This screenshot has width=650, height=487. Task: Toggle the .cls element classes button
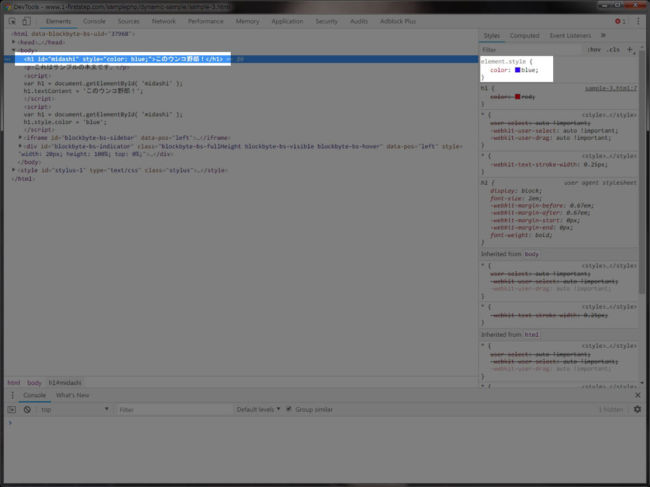pos(613,49)
